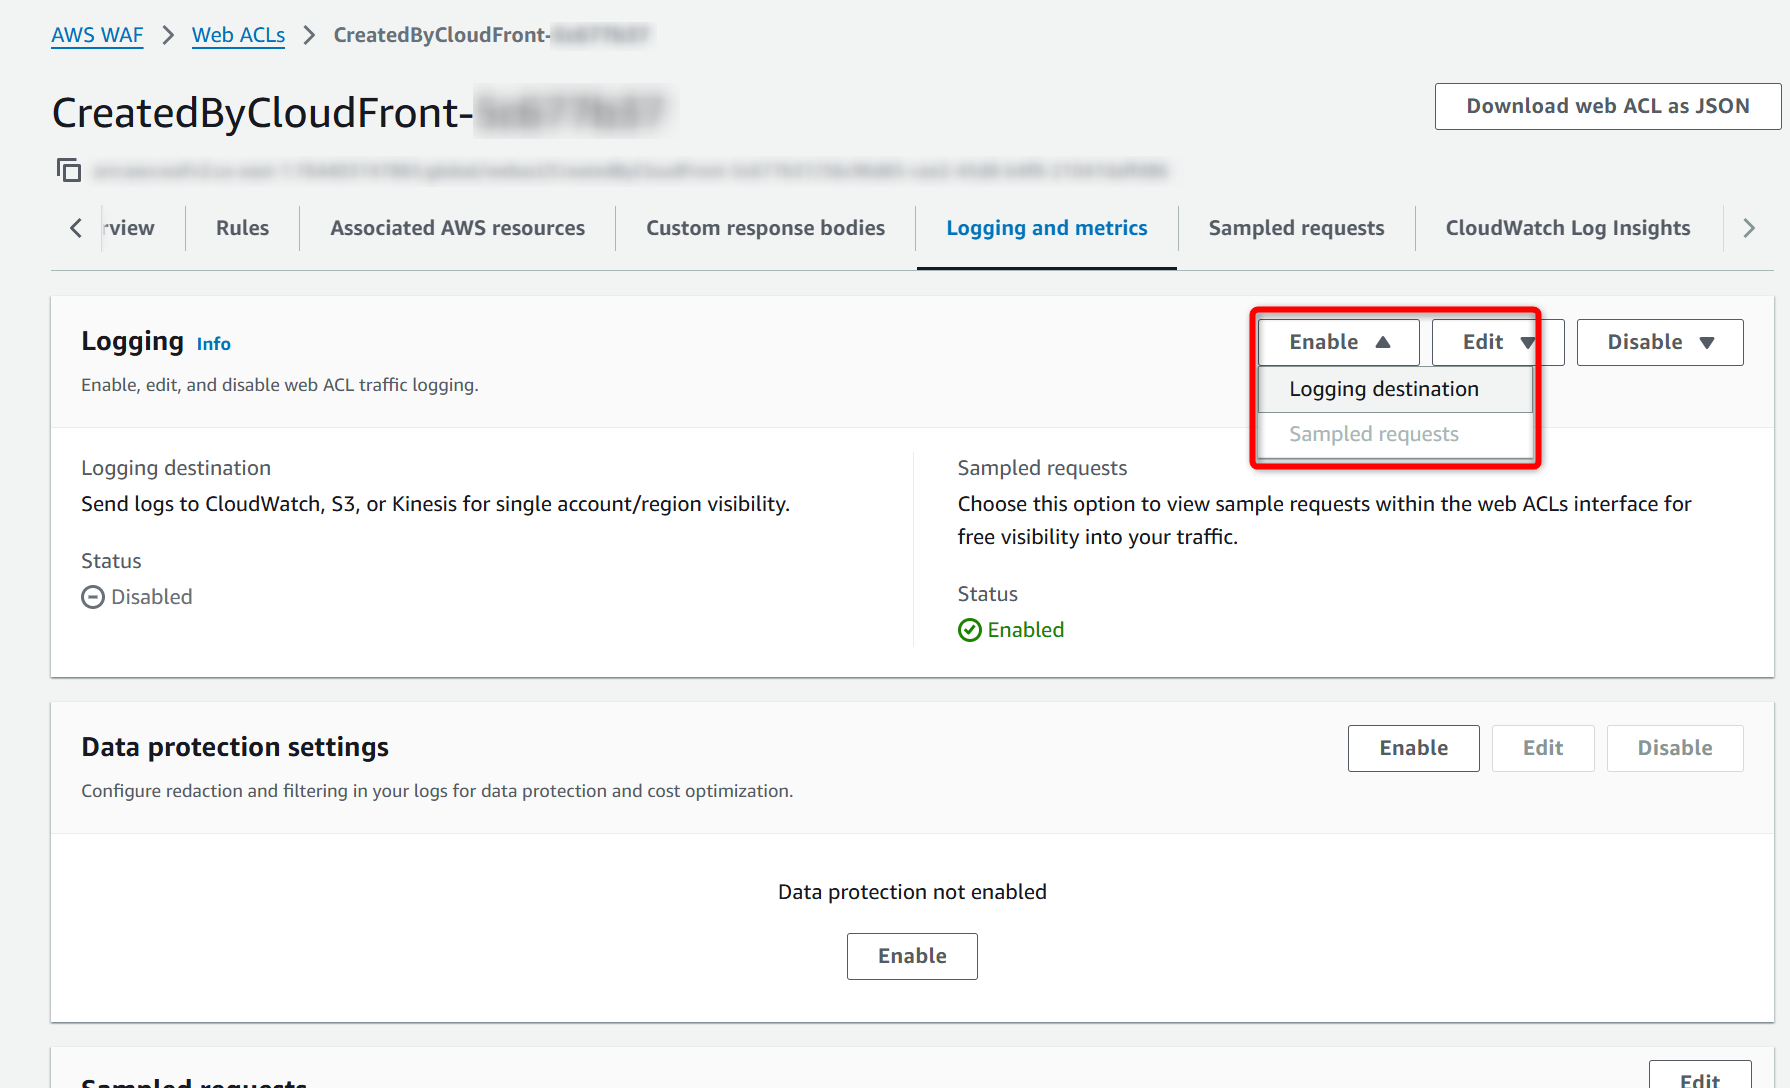Enable data protection in the header

point(1413,748)
